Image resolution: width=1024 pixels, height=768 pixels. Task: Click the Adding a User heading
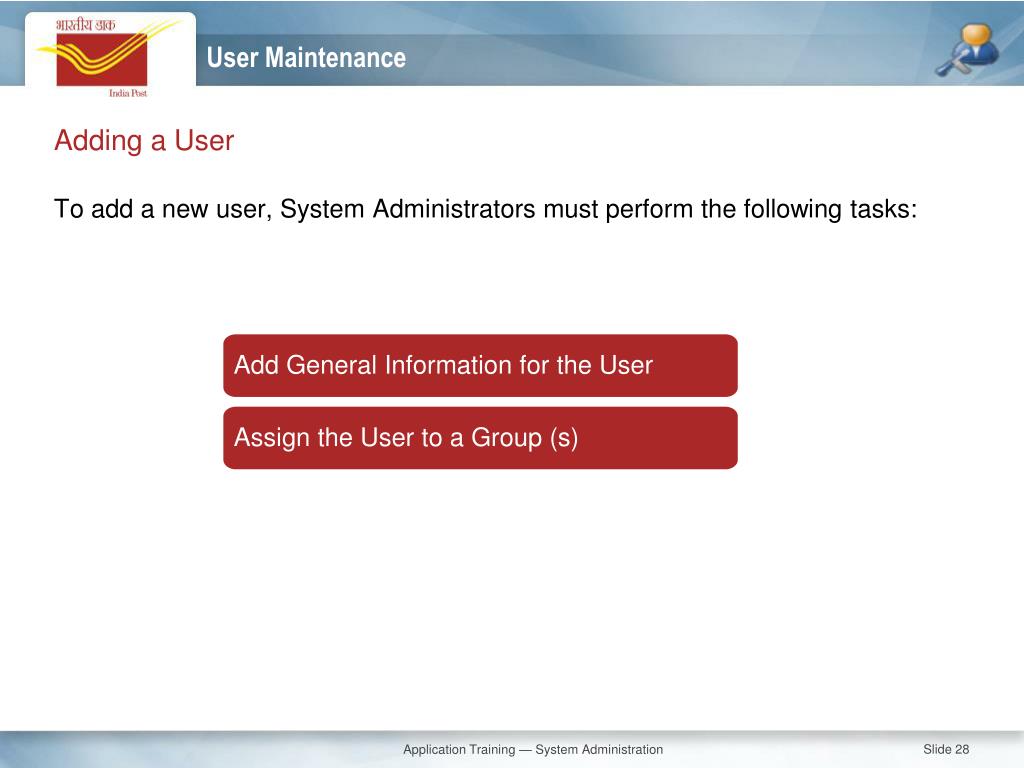[144, 141]
